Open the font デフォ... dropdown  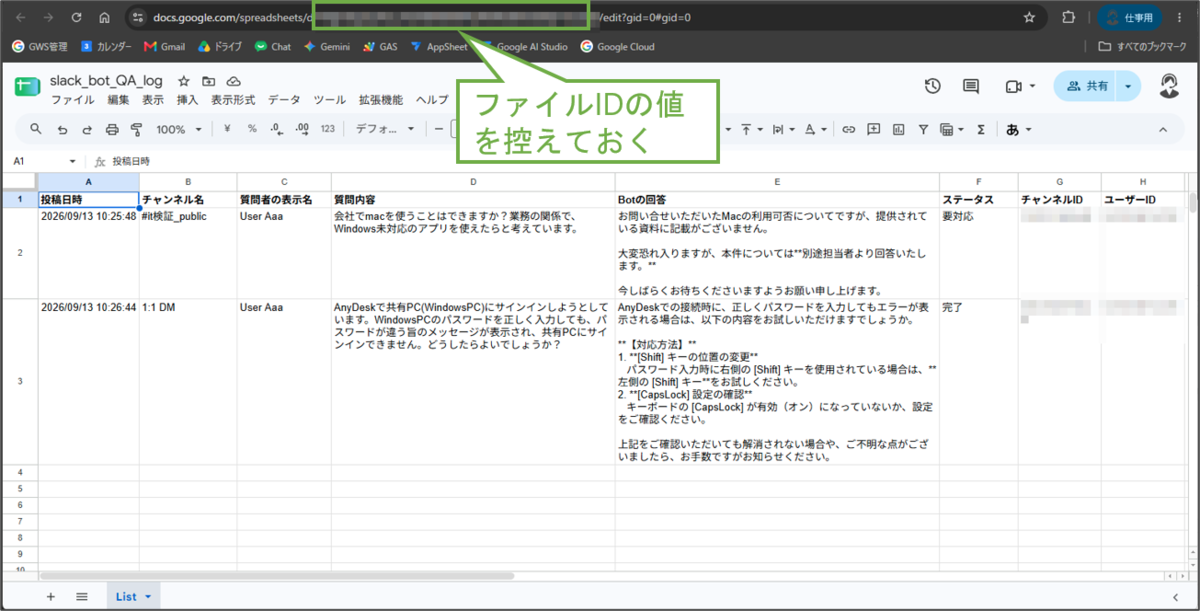383,129
